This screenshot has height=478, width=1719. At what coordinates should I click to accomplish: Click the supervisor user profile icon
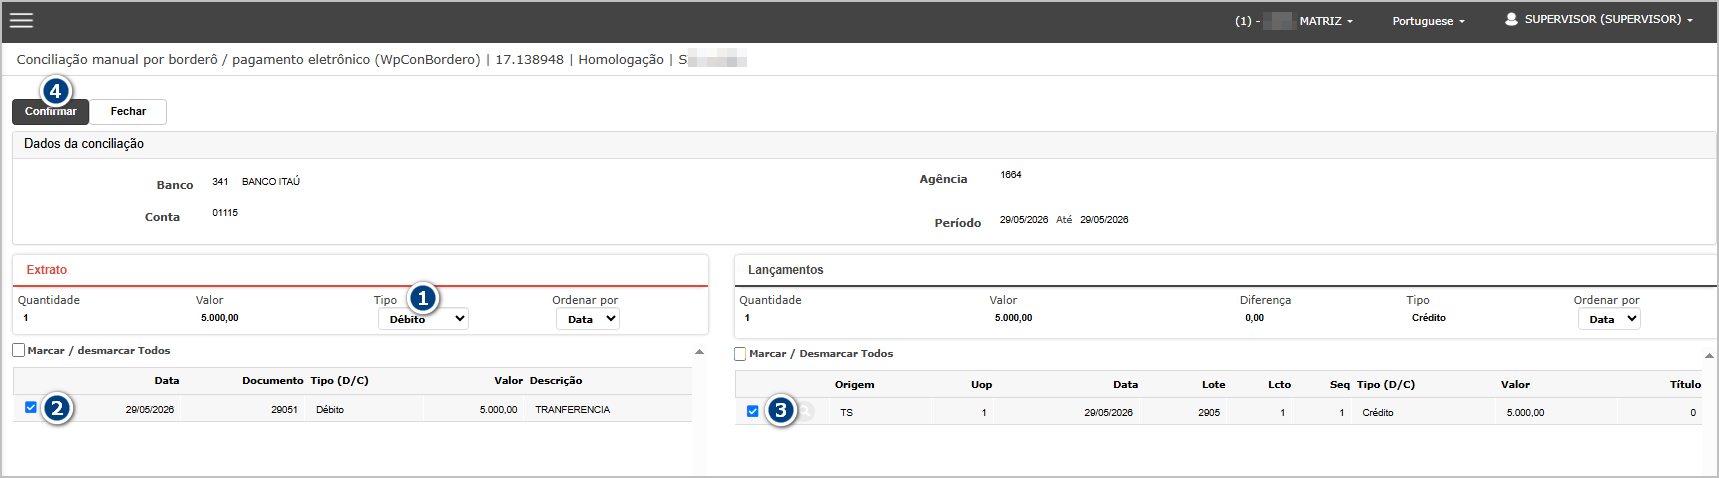point(1511,19)
